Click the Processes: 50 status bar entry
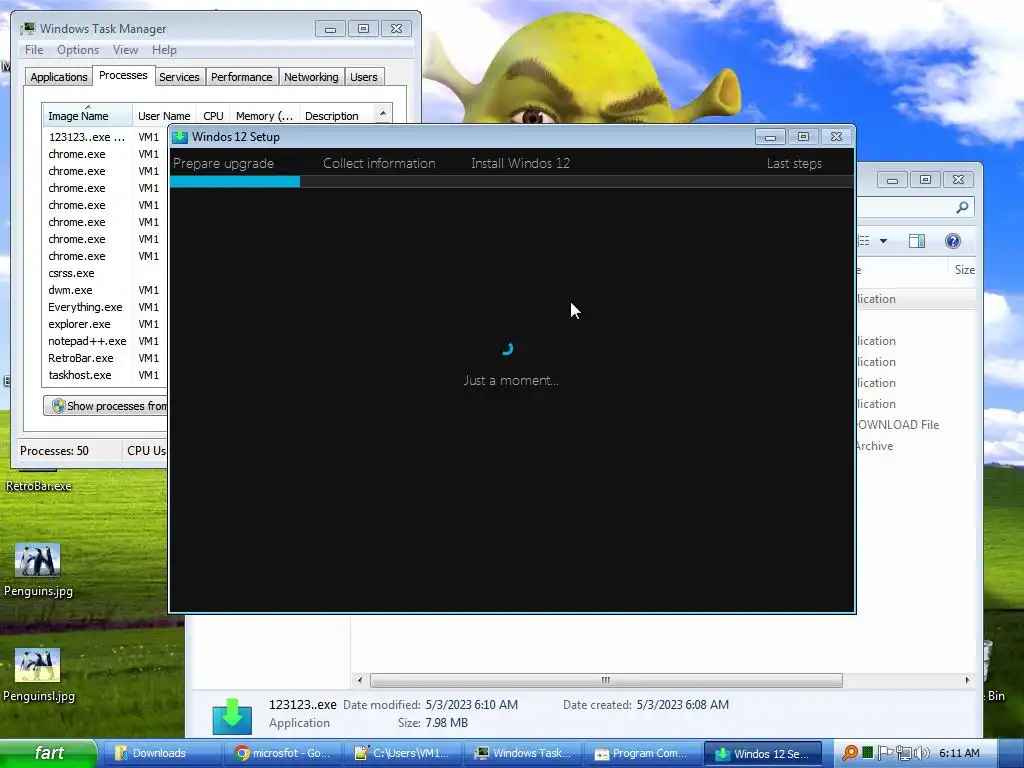This screenshot has height=768, width=1024. pos(55,451)
